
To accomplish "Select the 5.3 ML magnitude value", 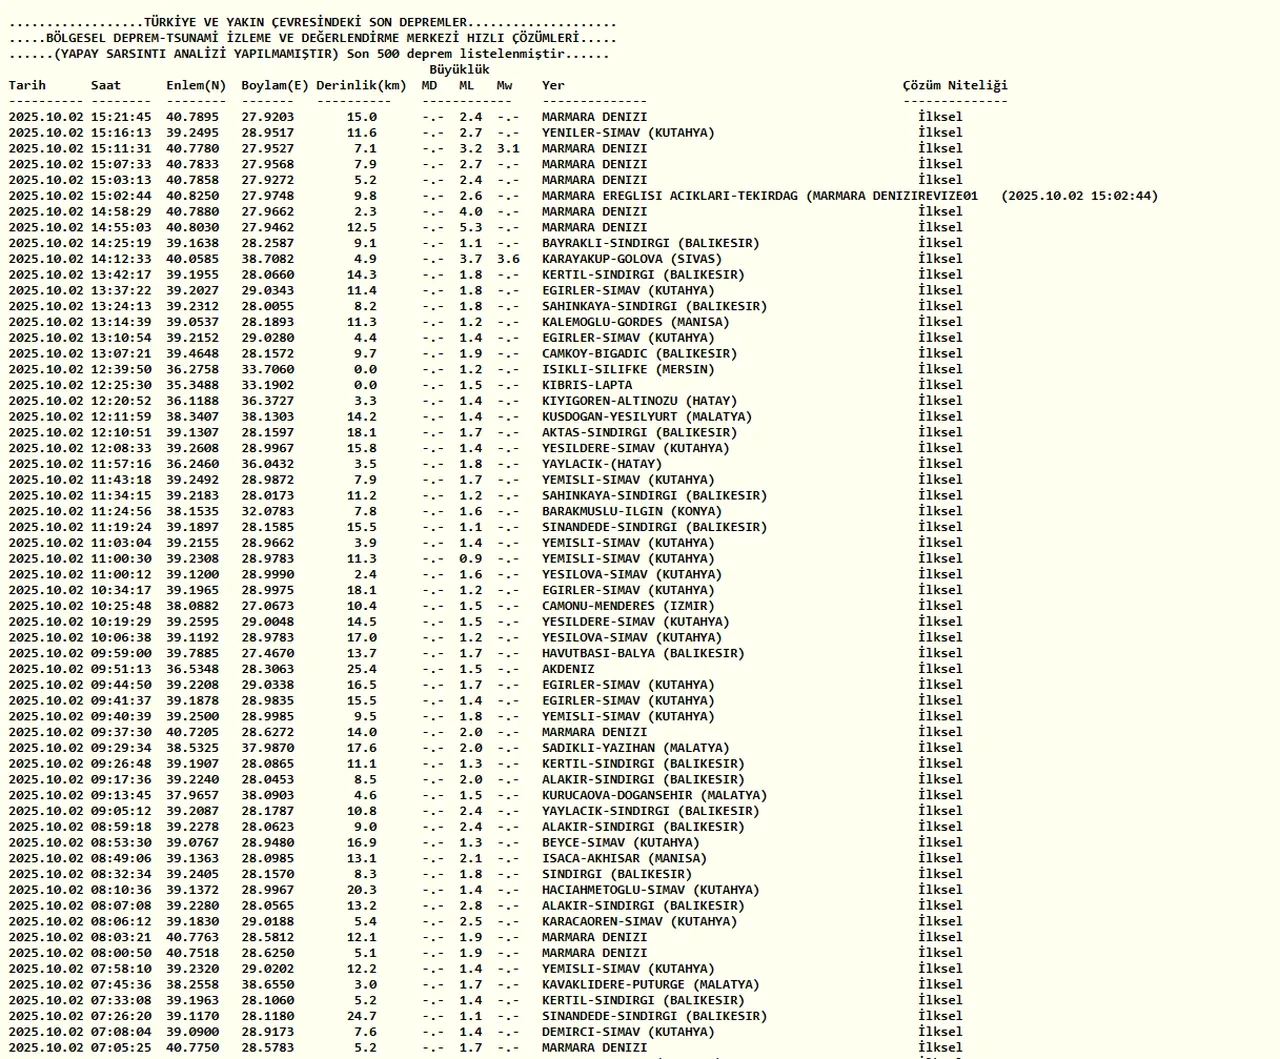I will coord(470,227).
